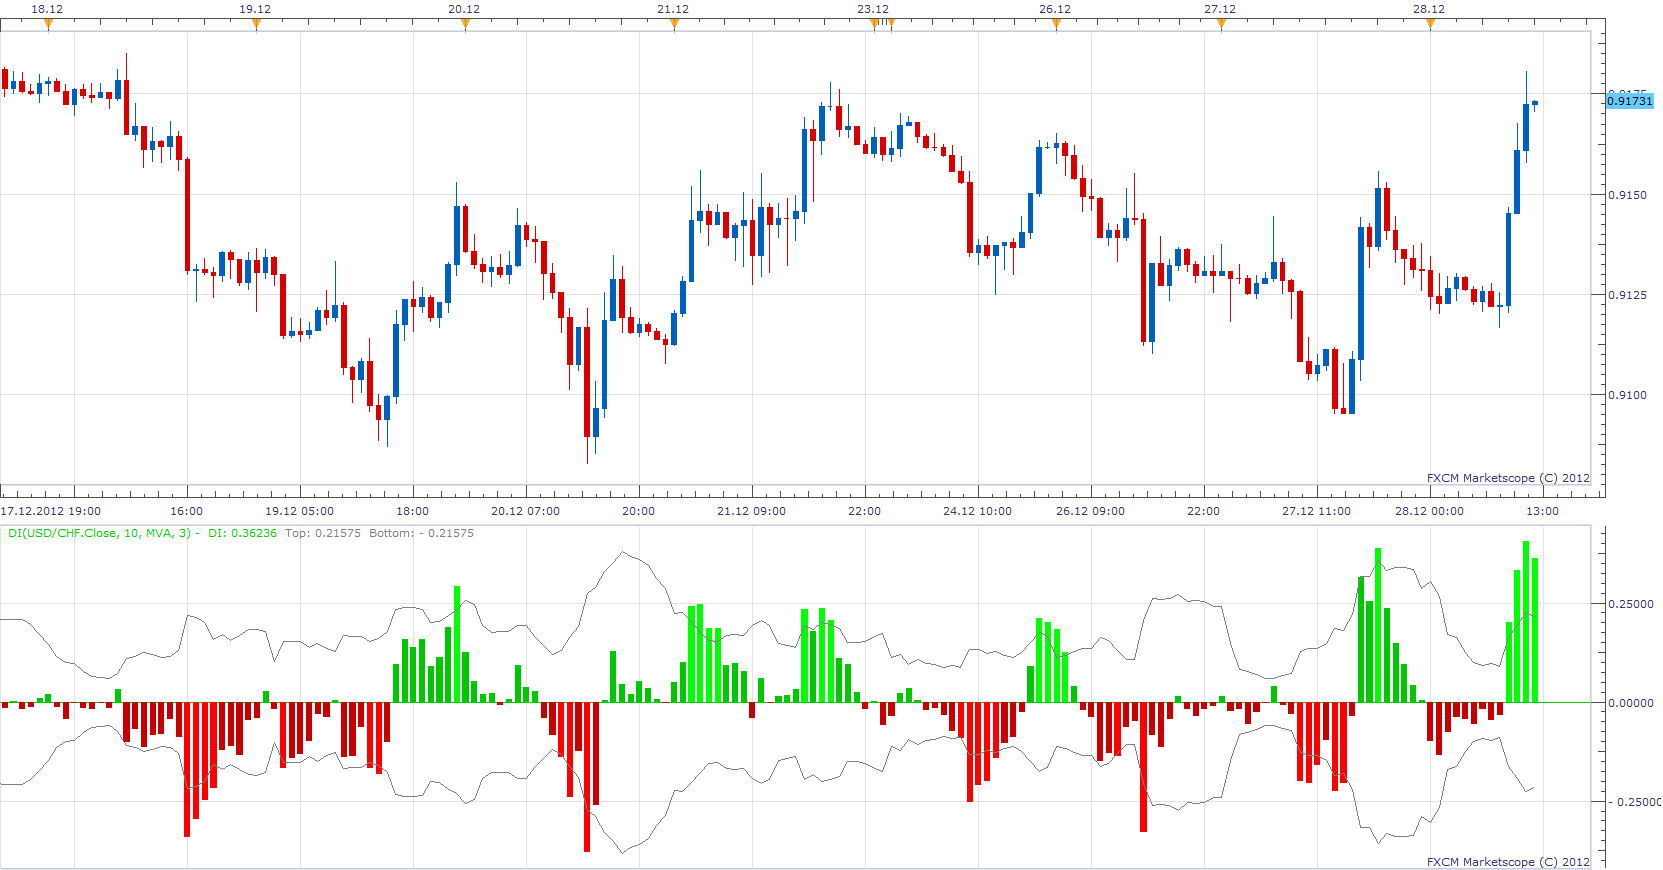The width and height of the screenshot is (1663, 870).
Task: Click the orange day marker under 27.12
Action: click(1221, 25)
